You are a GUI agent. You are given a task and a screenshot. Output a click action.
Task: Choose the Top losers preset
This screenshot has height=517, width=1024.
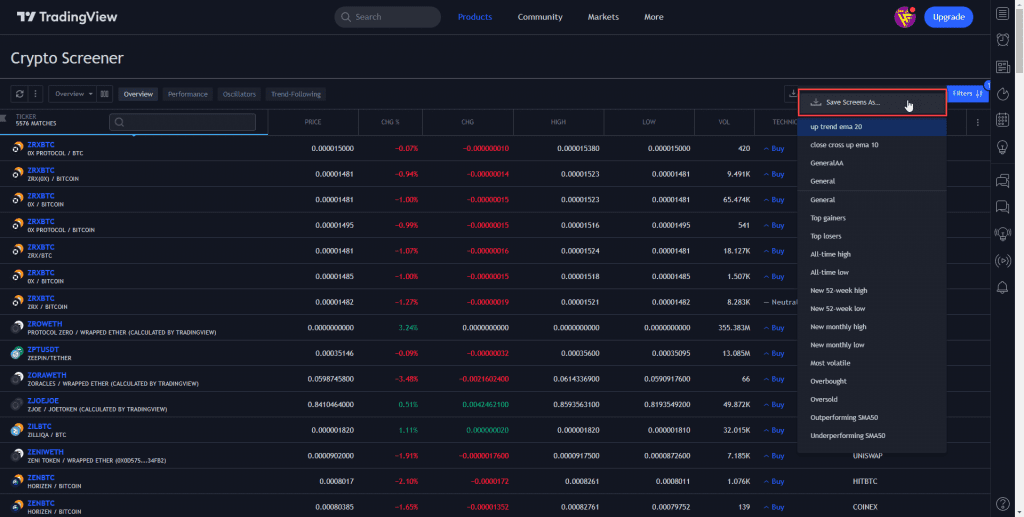(x=872, y=236)
